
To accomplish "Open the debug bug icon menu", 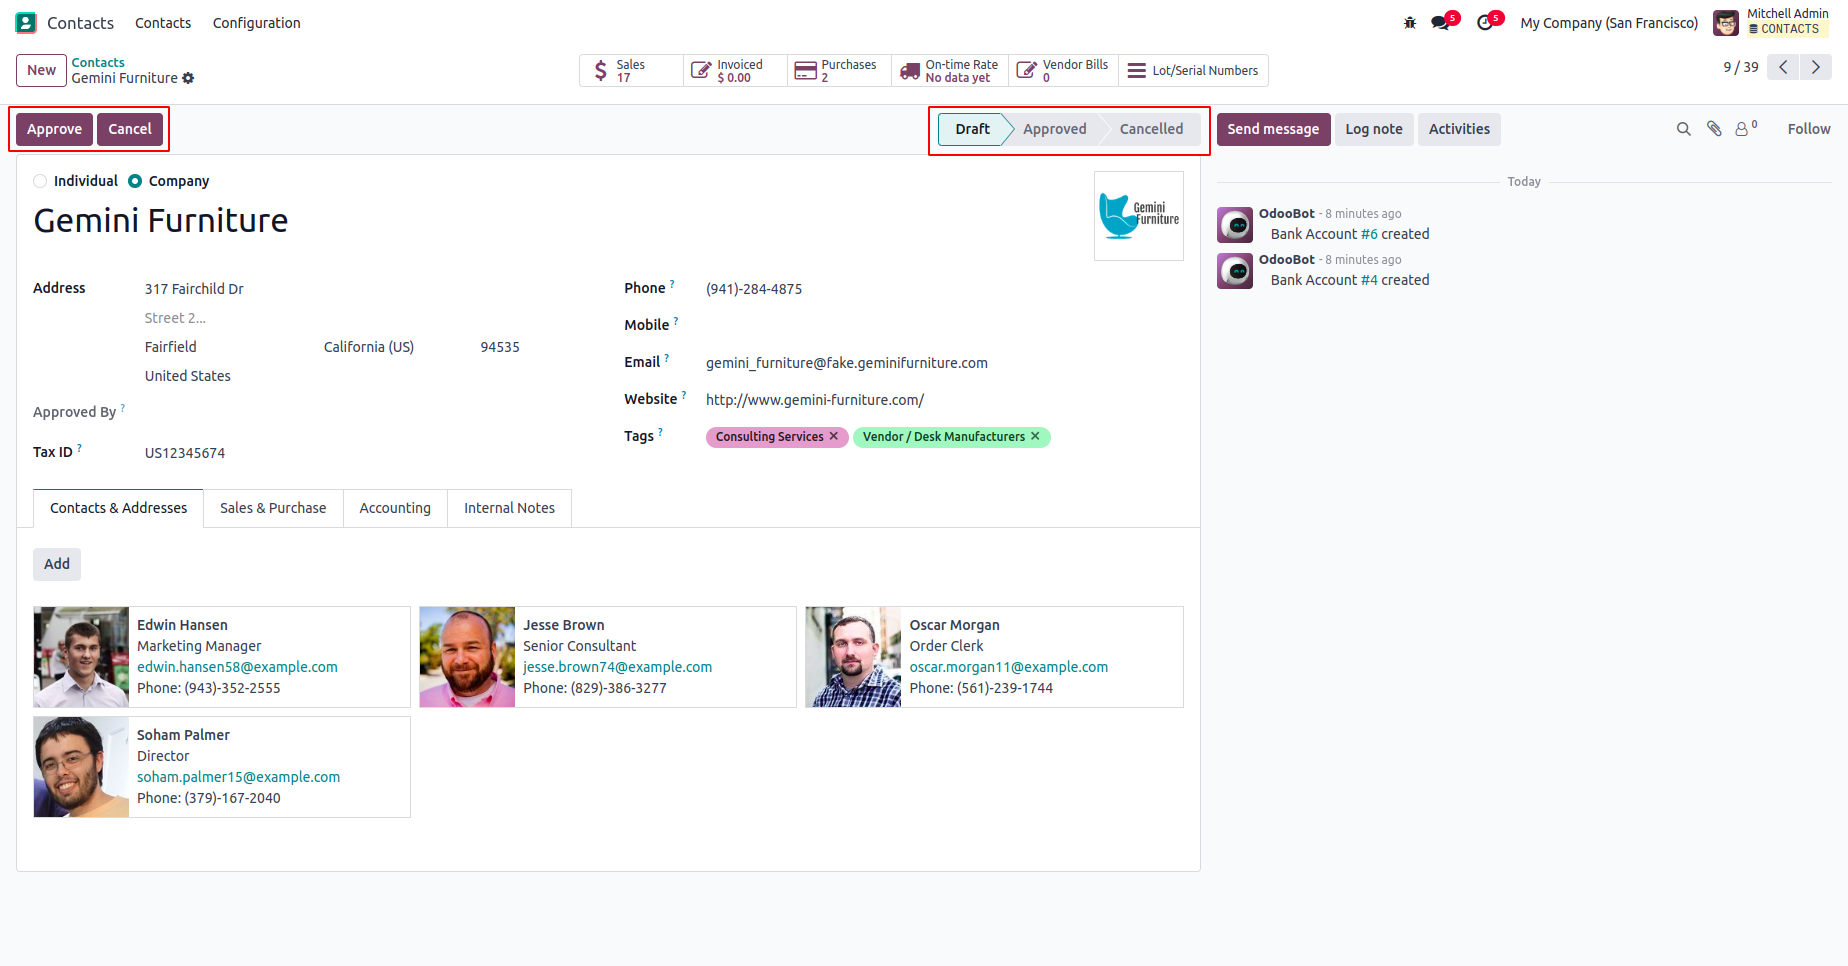I will pos(1410,23).
